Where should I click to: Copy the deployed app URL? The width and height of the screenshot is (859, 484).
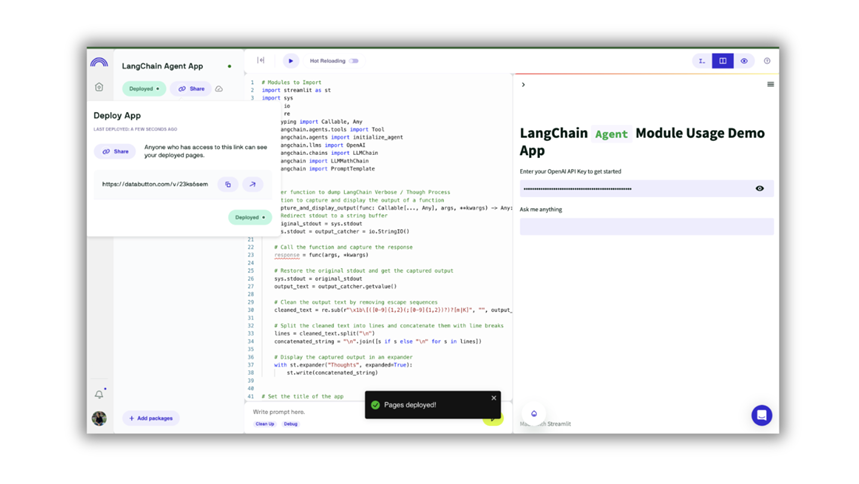pyautogui.click(x=228, y=185)
